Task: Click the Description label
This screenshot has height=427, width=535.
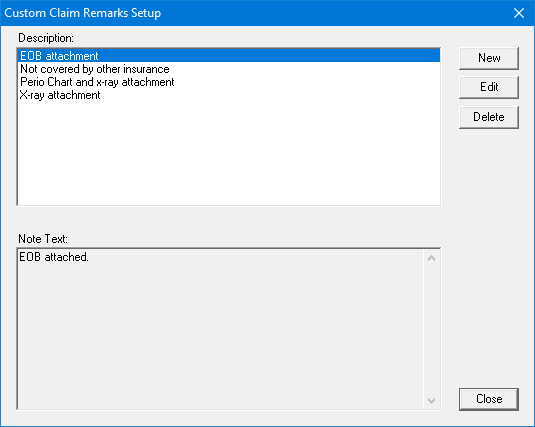Action: 46,38
